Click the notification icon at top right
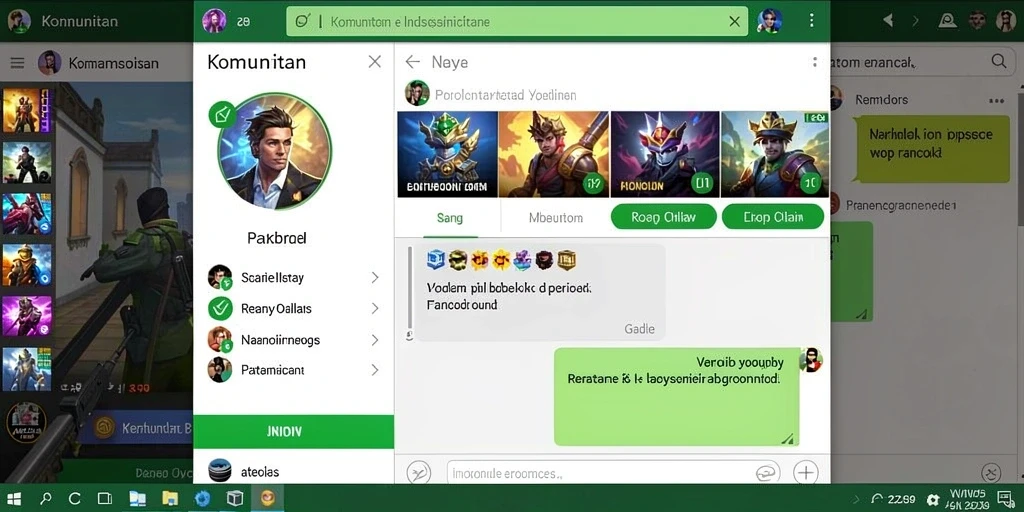Image resolution: width=1024 pixels, height=512 pixels. (948, 21)
